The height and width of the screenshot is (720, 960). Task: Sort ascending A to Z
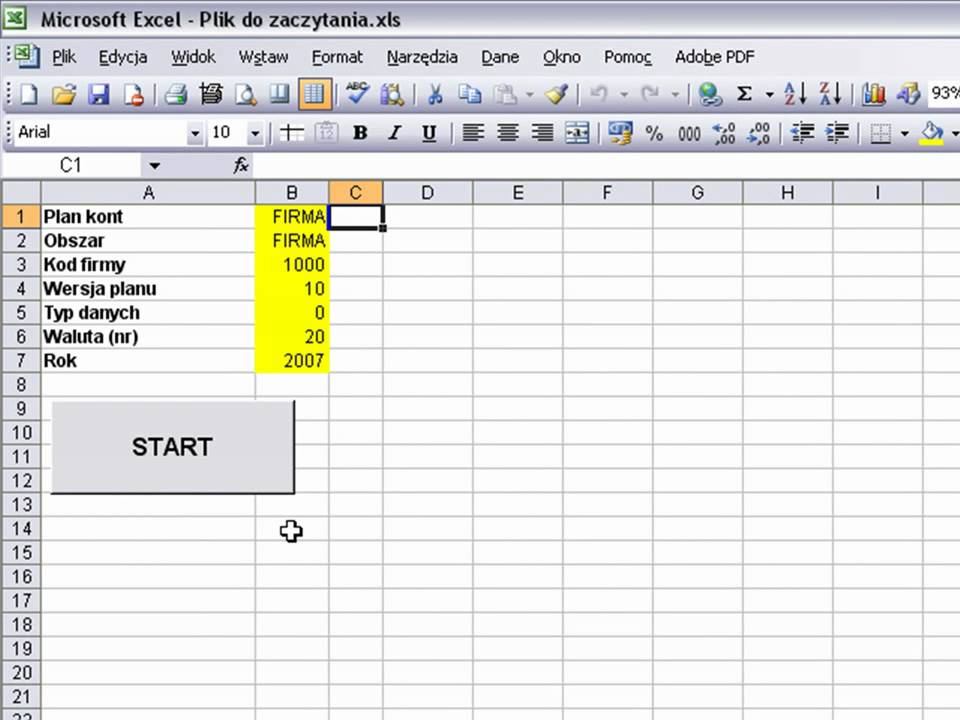pos(795,94)
